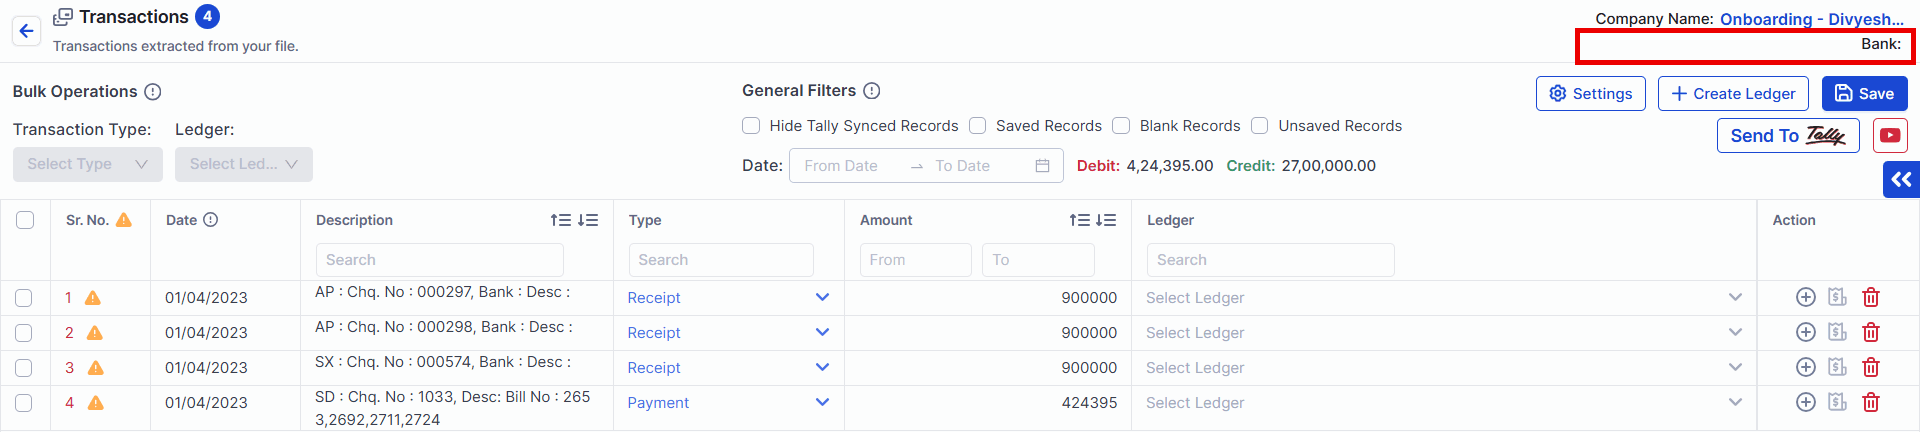Delete transaction row 1
Image resolution: width=1920 pixels, height=432 pixels.
click(x=1871, y=297)
